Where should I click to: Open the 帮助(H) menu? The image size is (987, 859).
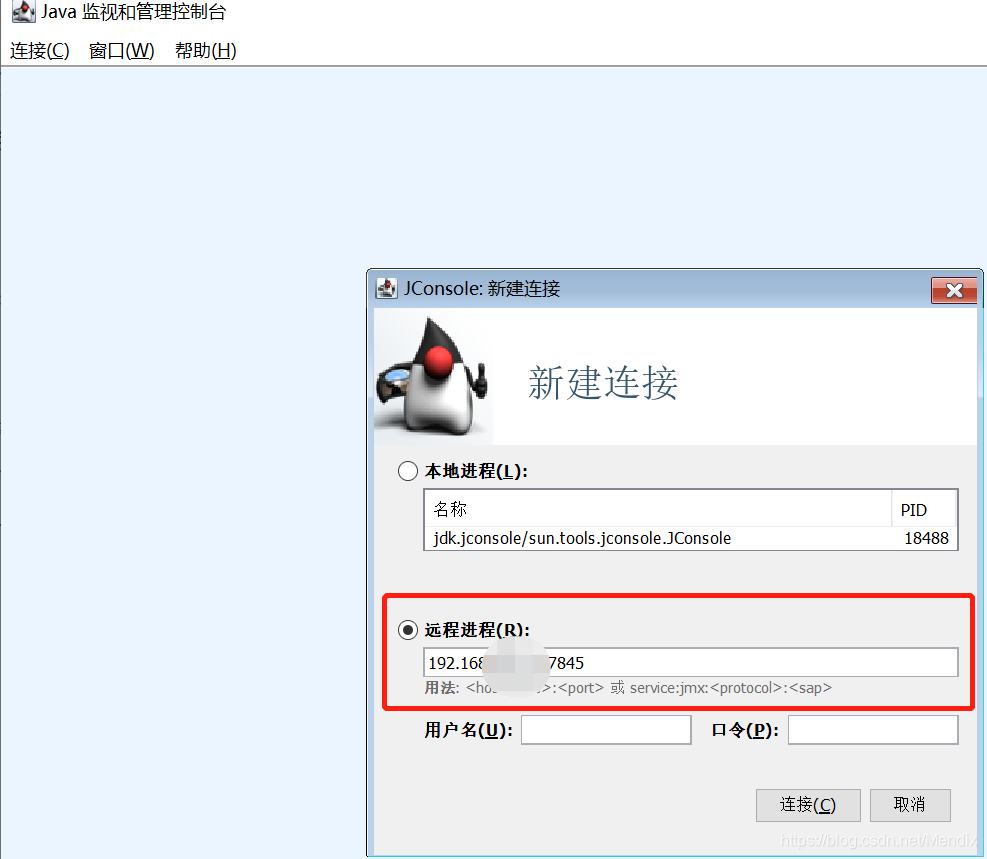coord(205,50)
